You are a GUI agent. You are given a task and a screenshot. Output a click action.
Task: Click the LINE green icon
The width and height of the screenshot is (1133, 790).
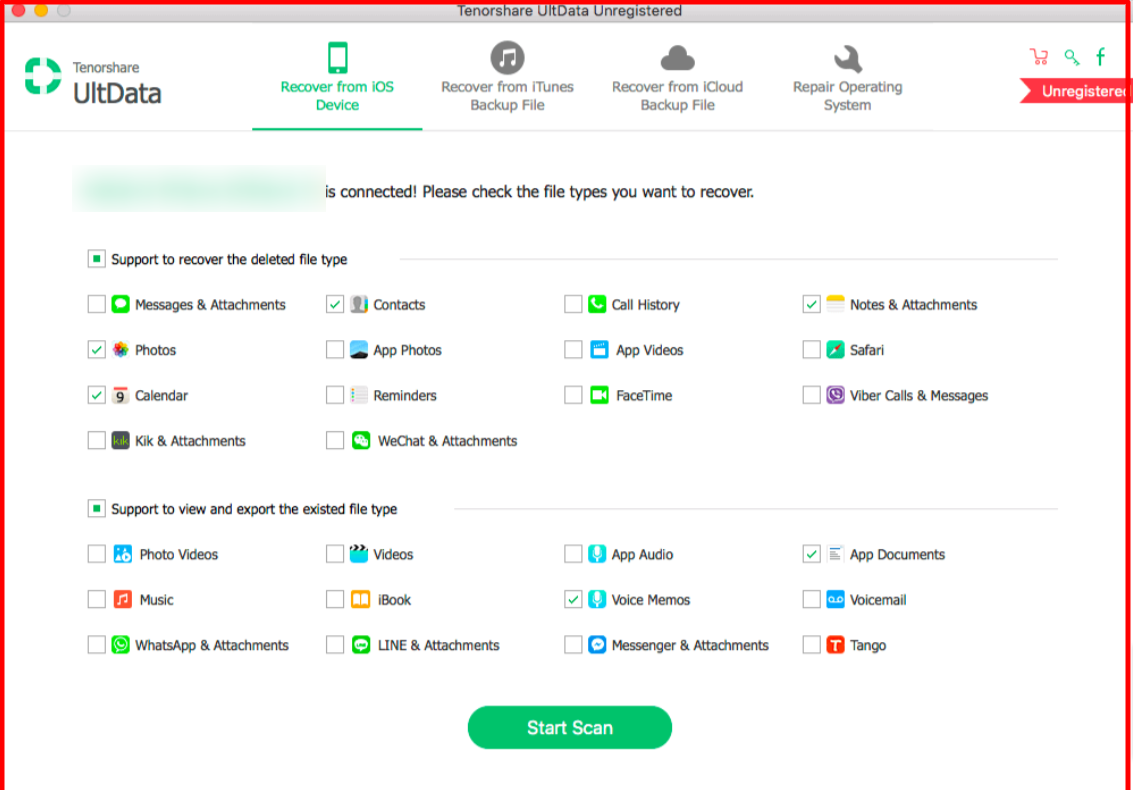point(361,645)
